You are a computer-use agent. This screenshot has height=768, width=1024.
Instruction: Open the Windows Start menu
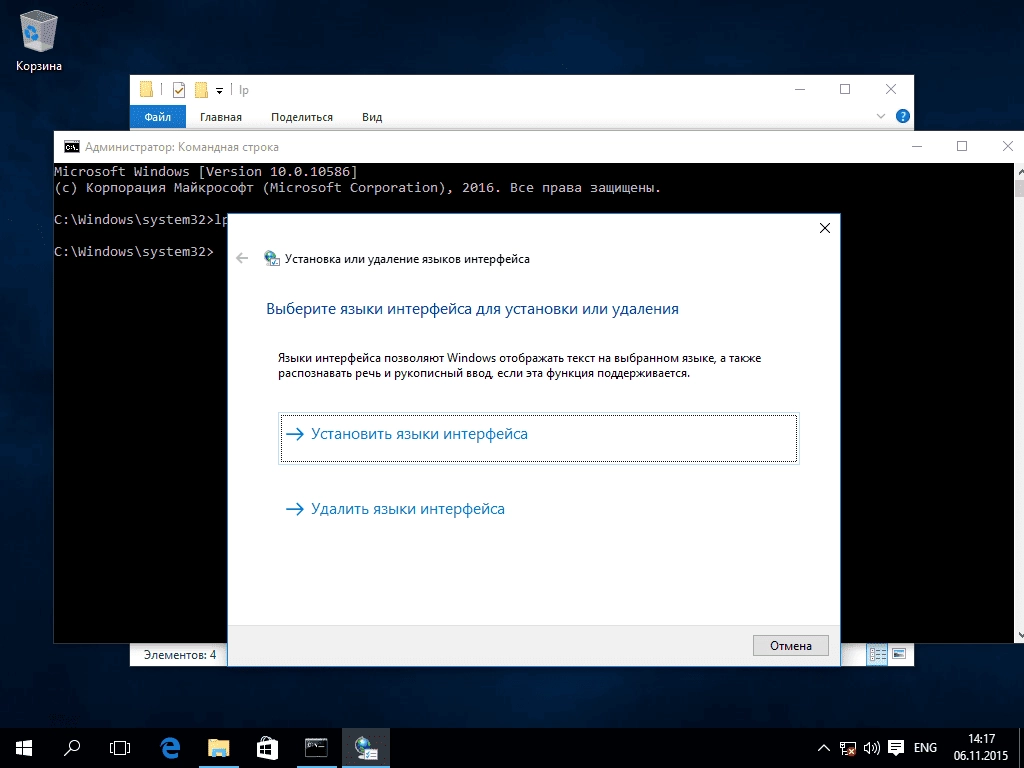click(24, 748)
